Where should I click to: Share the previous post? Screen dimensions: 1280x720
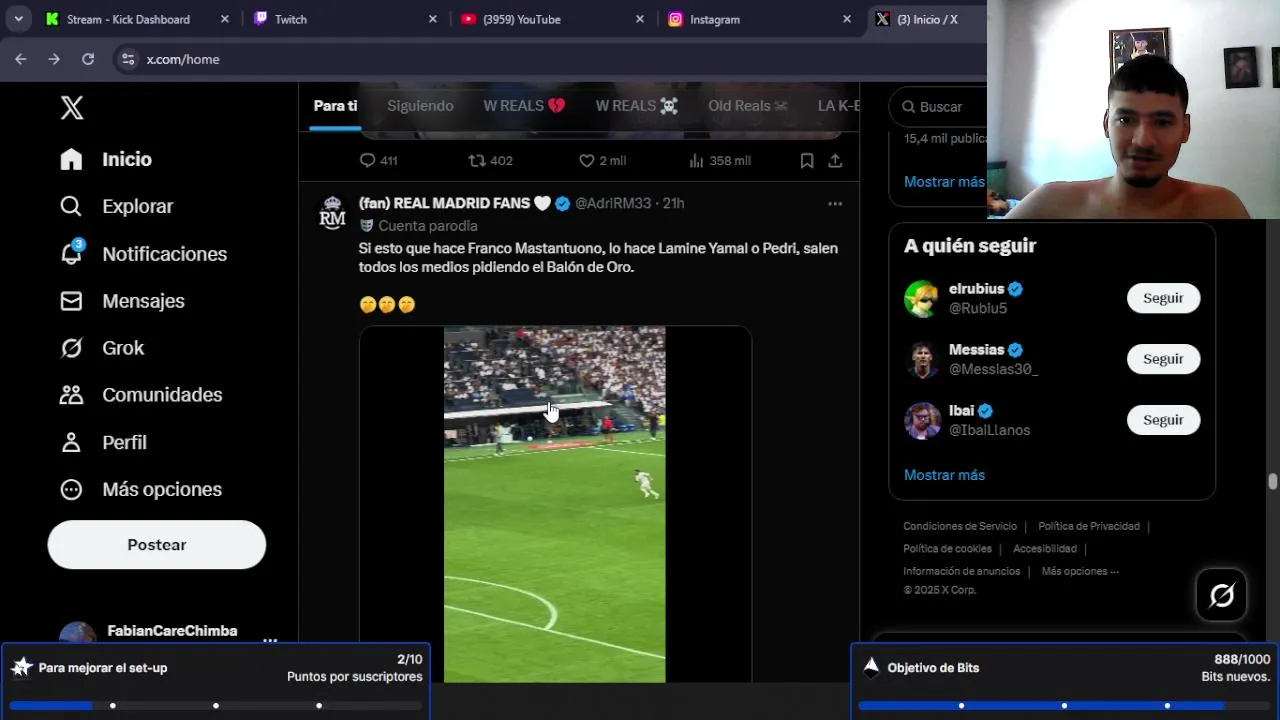(x=835, y=160)
